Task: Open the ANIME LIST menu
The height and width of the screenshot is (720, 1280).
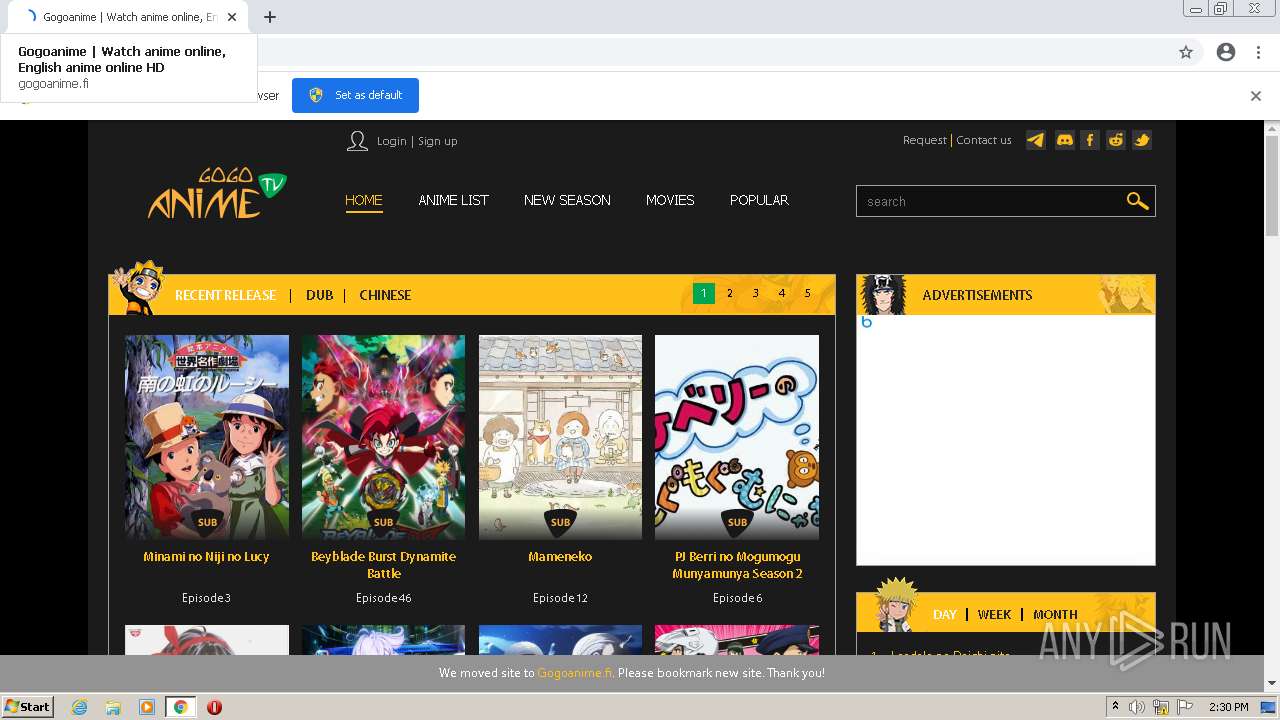Action: 453,200
